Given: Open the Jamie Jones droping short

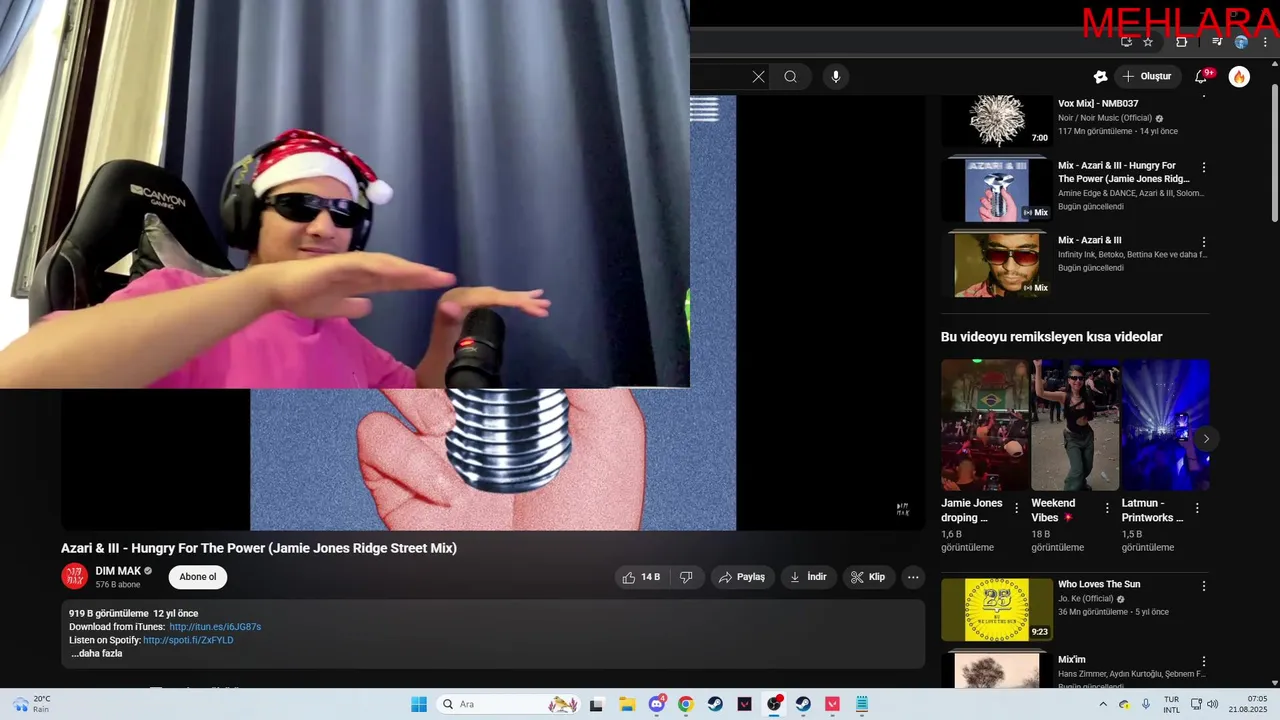Looking at the screenshot, I should point(984,426).
